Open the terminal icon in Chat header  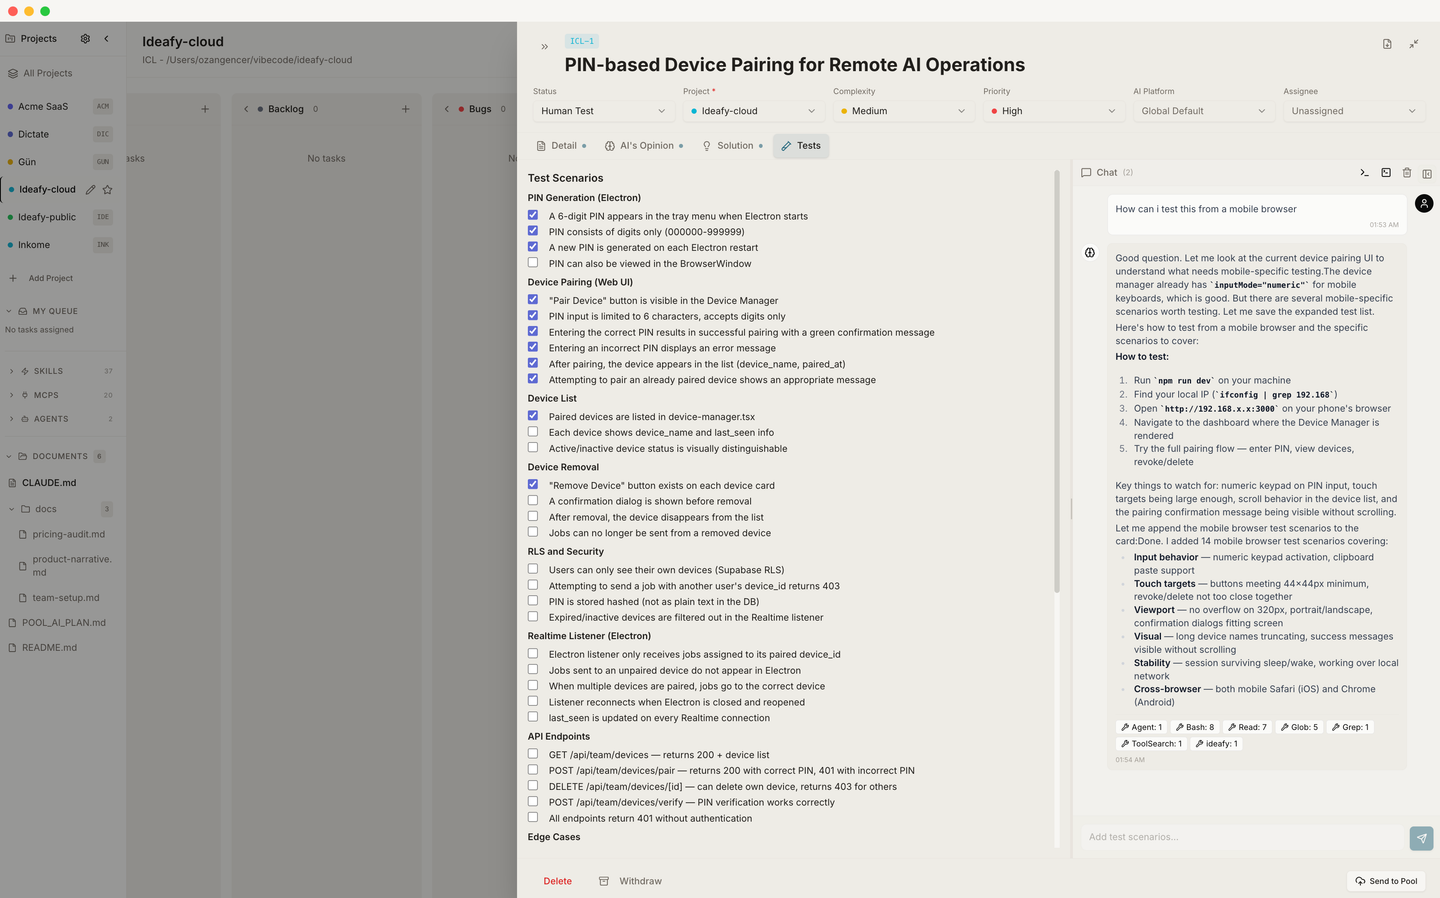tap(1364, 173)
